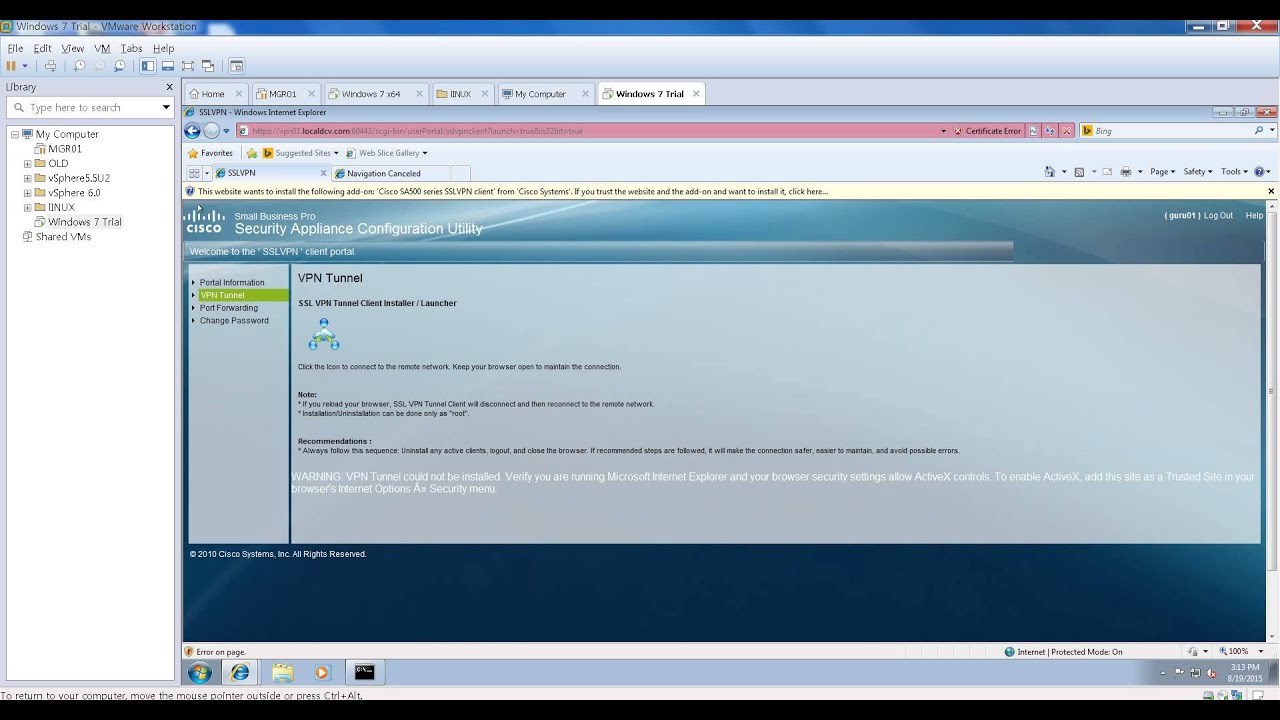The image size is (1280, 720).
Task: Open the power options dropdown beside pause
Action: 25,66
